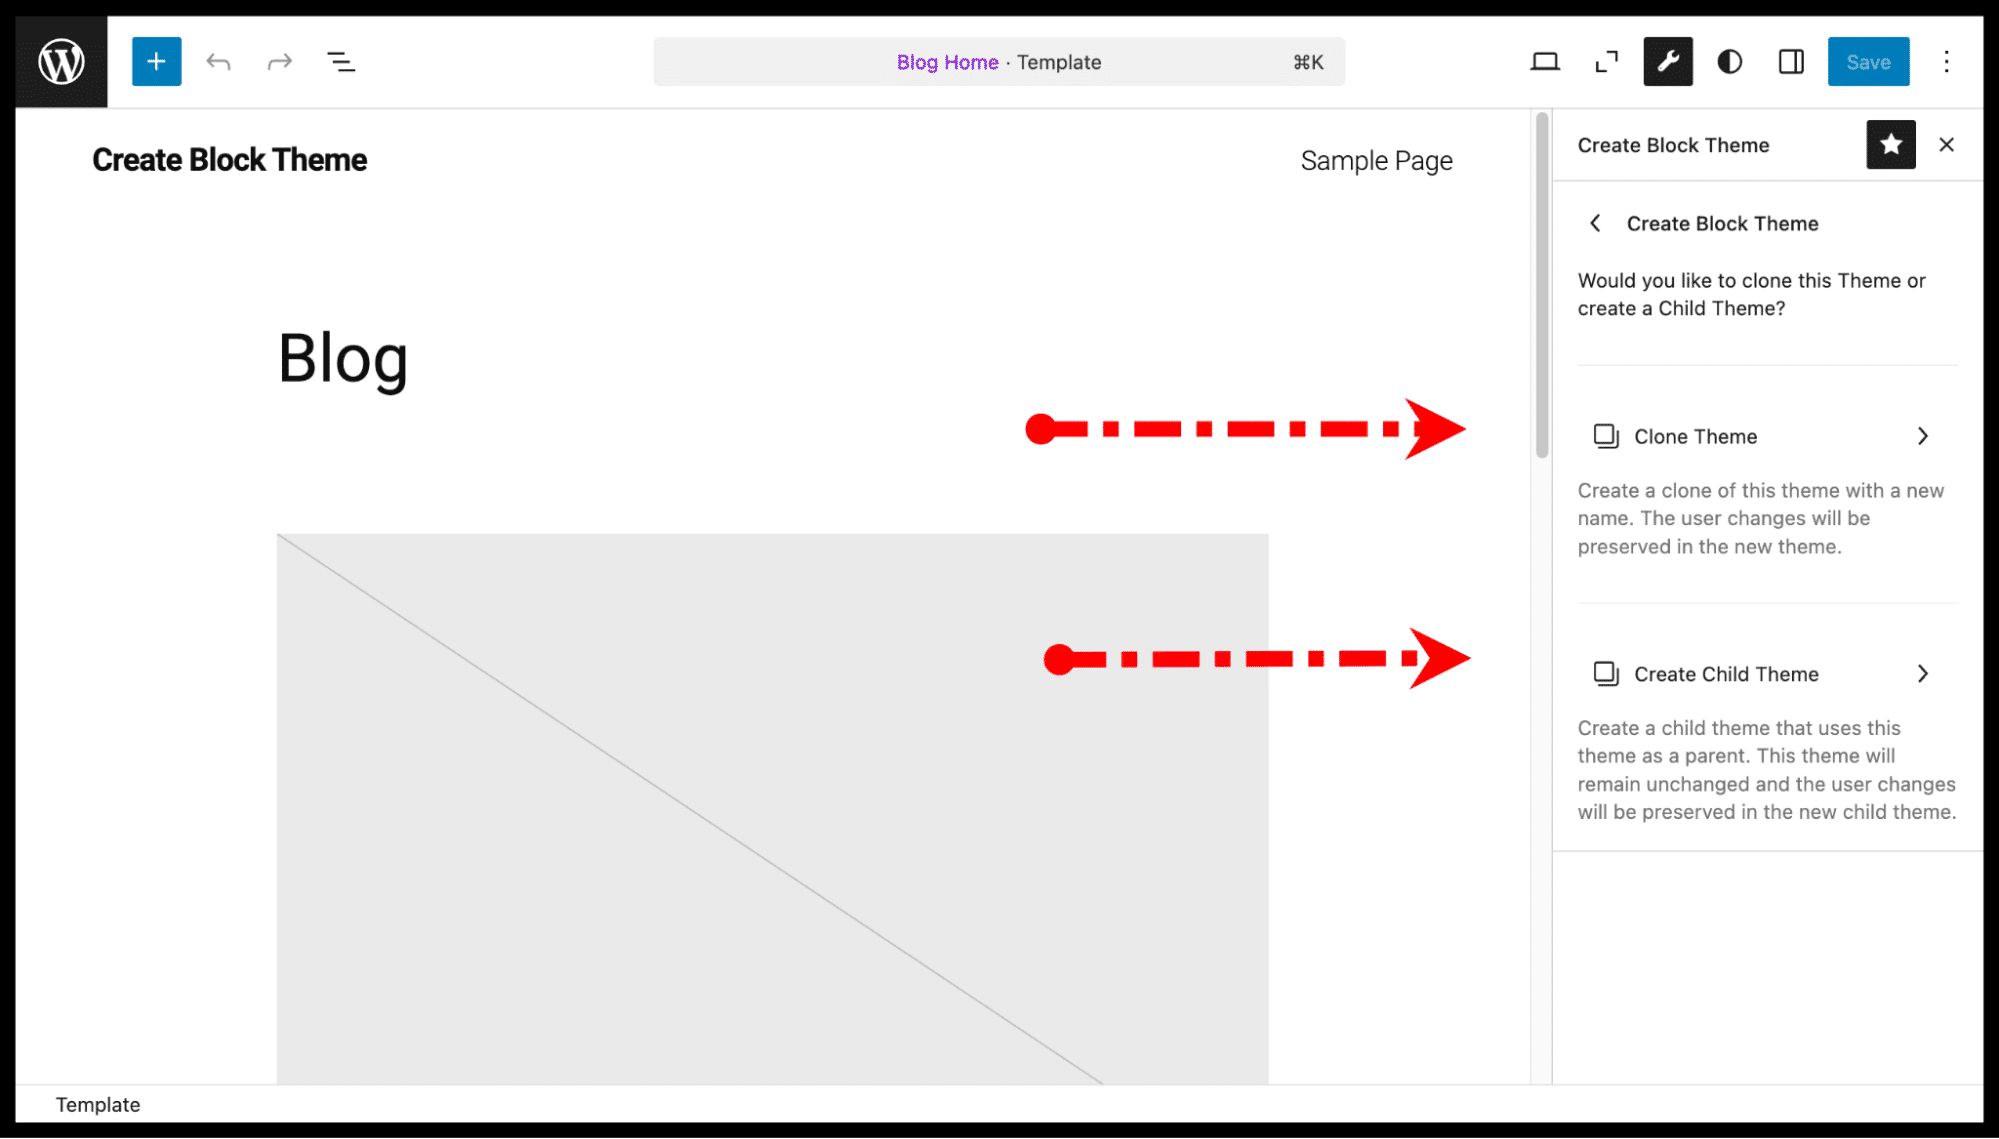
Task: Click the close X in Create Block Theme panel
Action: [1947, 144]
